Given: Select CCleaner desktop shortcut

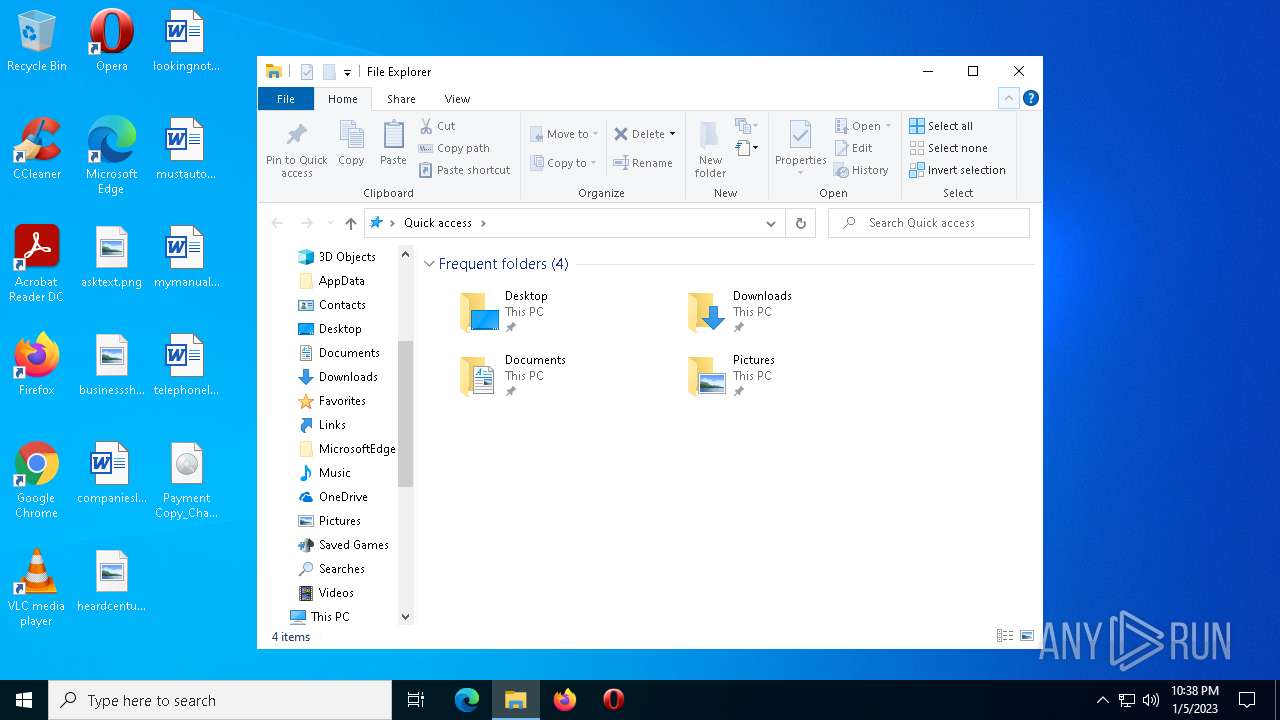Looking at the screenshot, I should point(37,150).
